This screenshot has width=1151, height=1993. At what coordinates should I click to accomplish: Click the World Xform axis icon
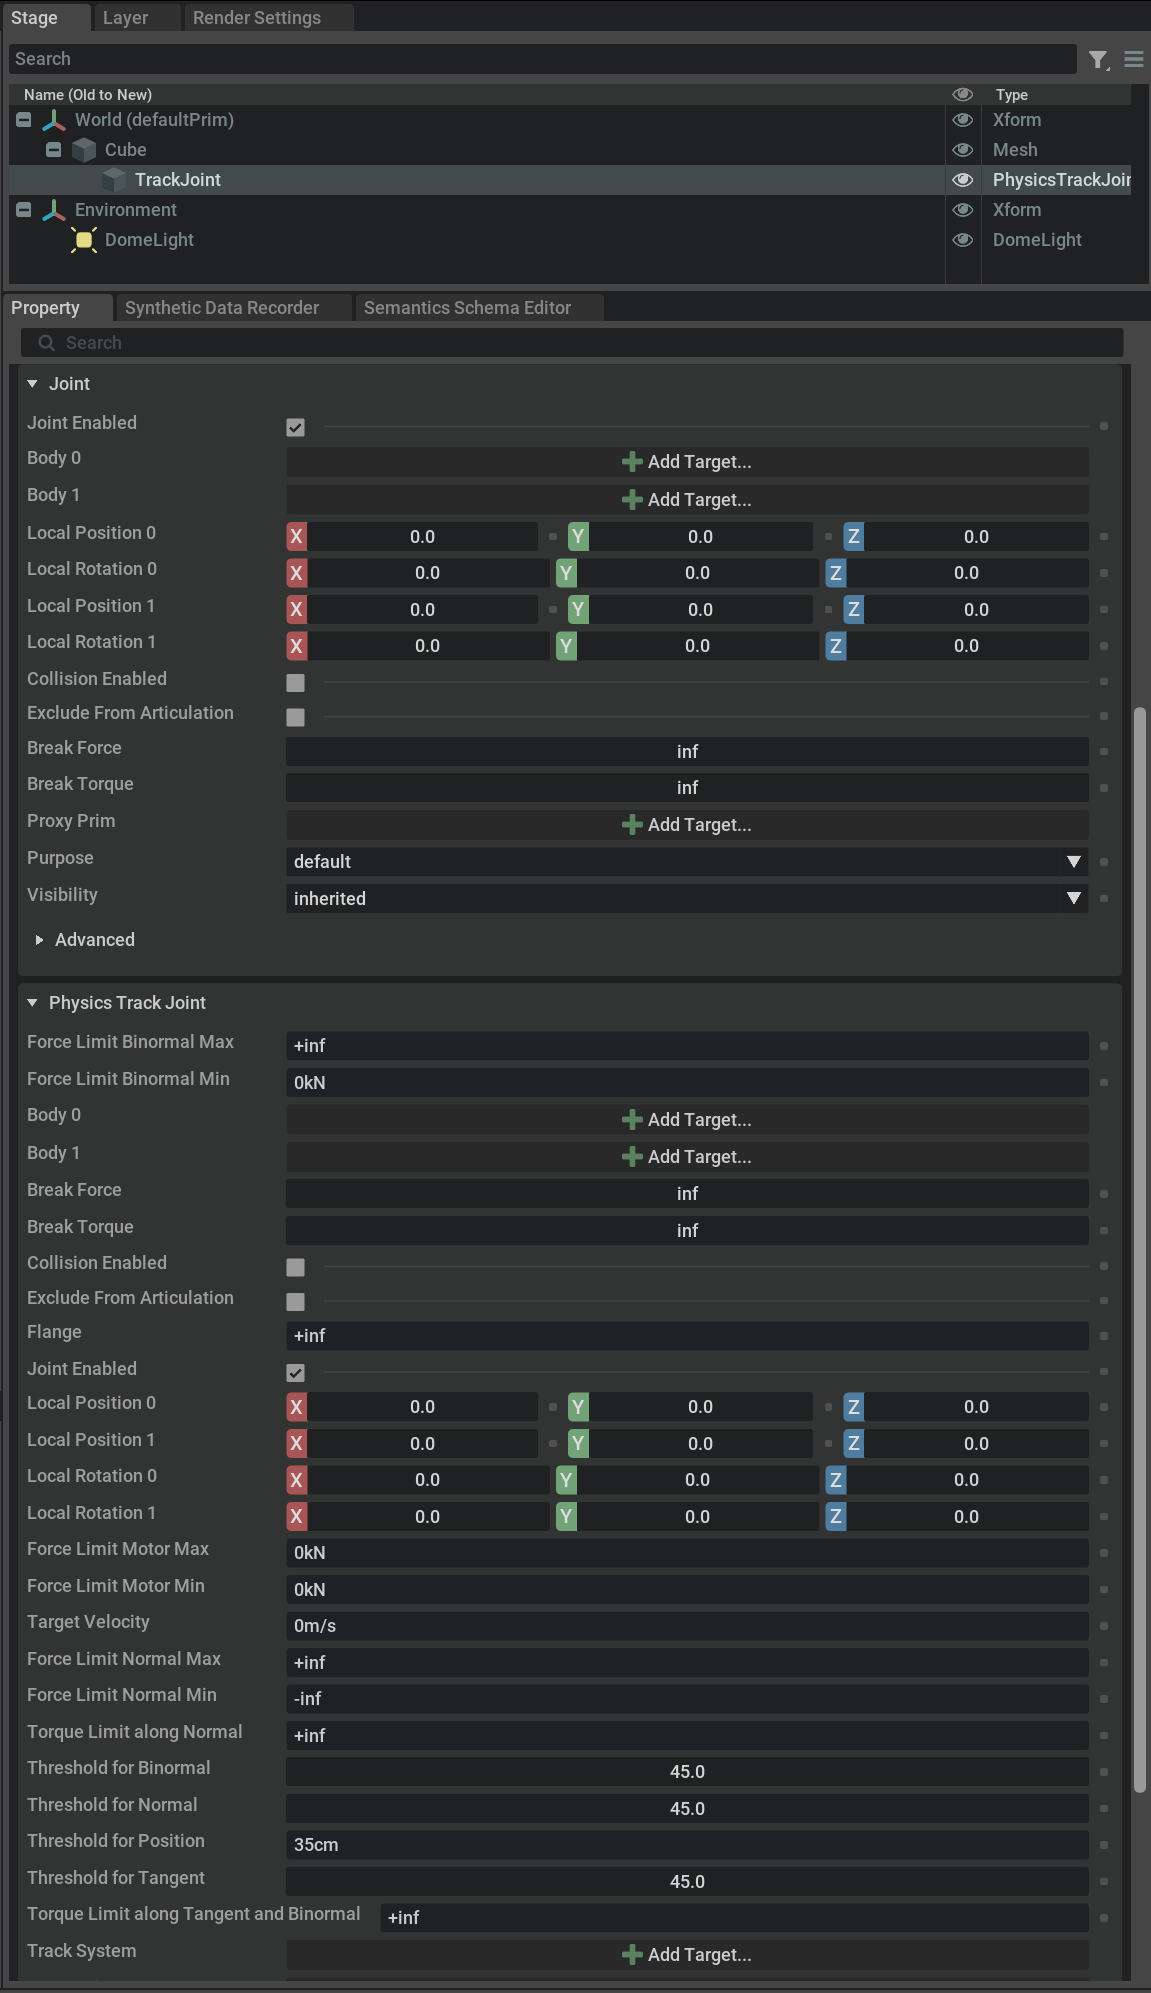[x=54, y=120]
